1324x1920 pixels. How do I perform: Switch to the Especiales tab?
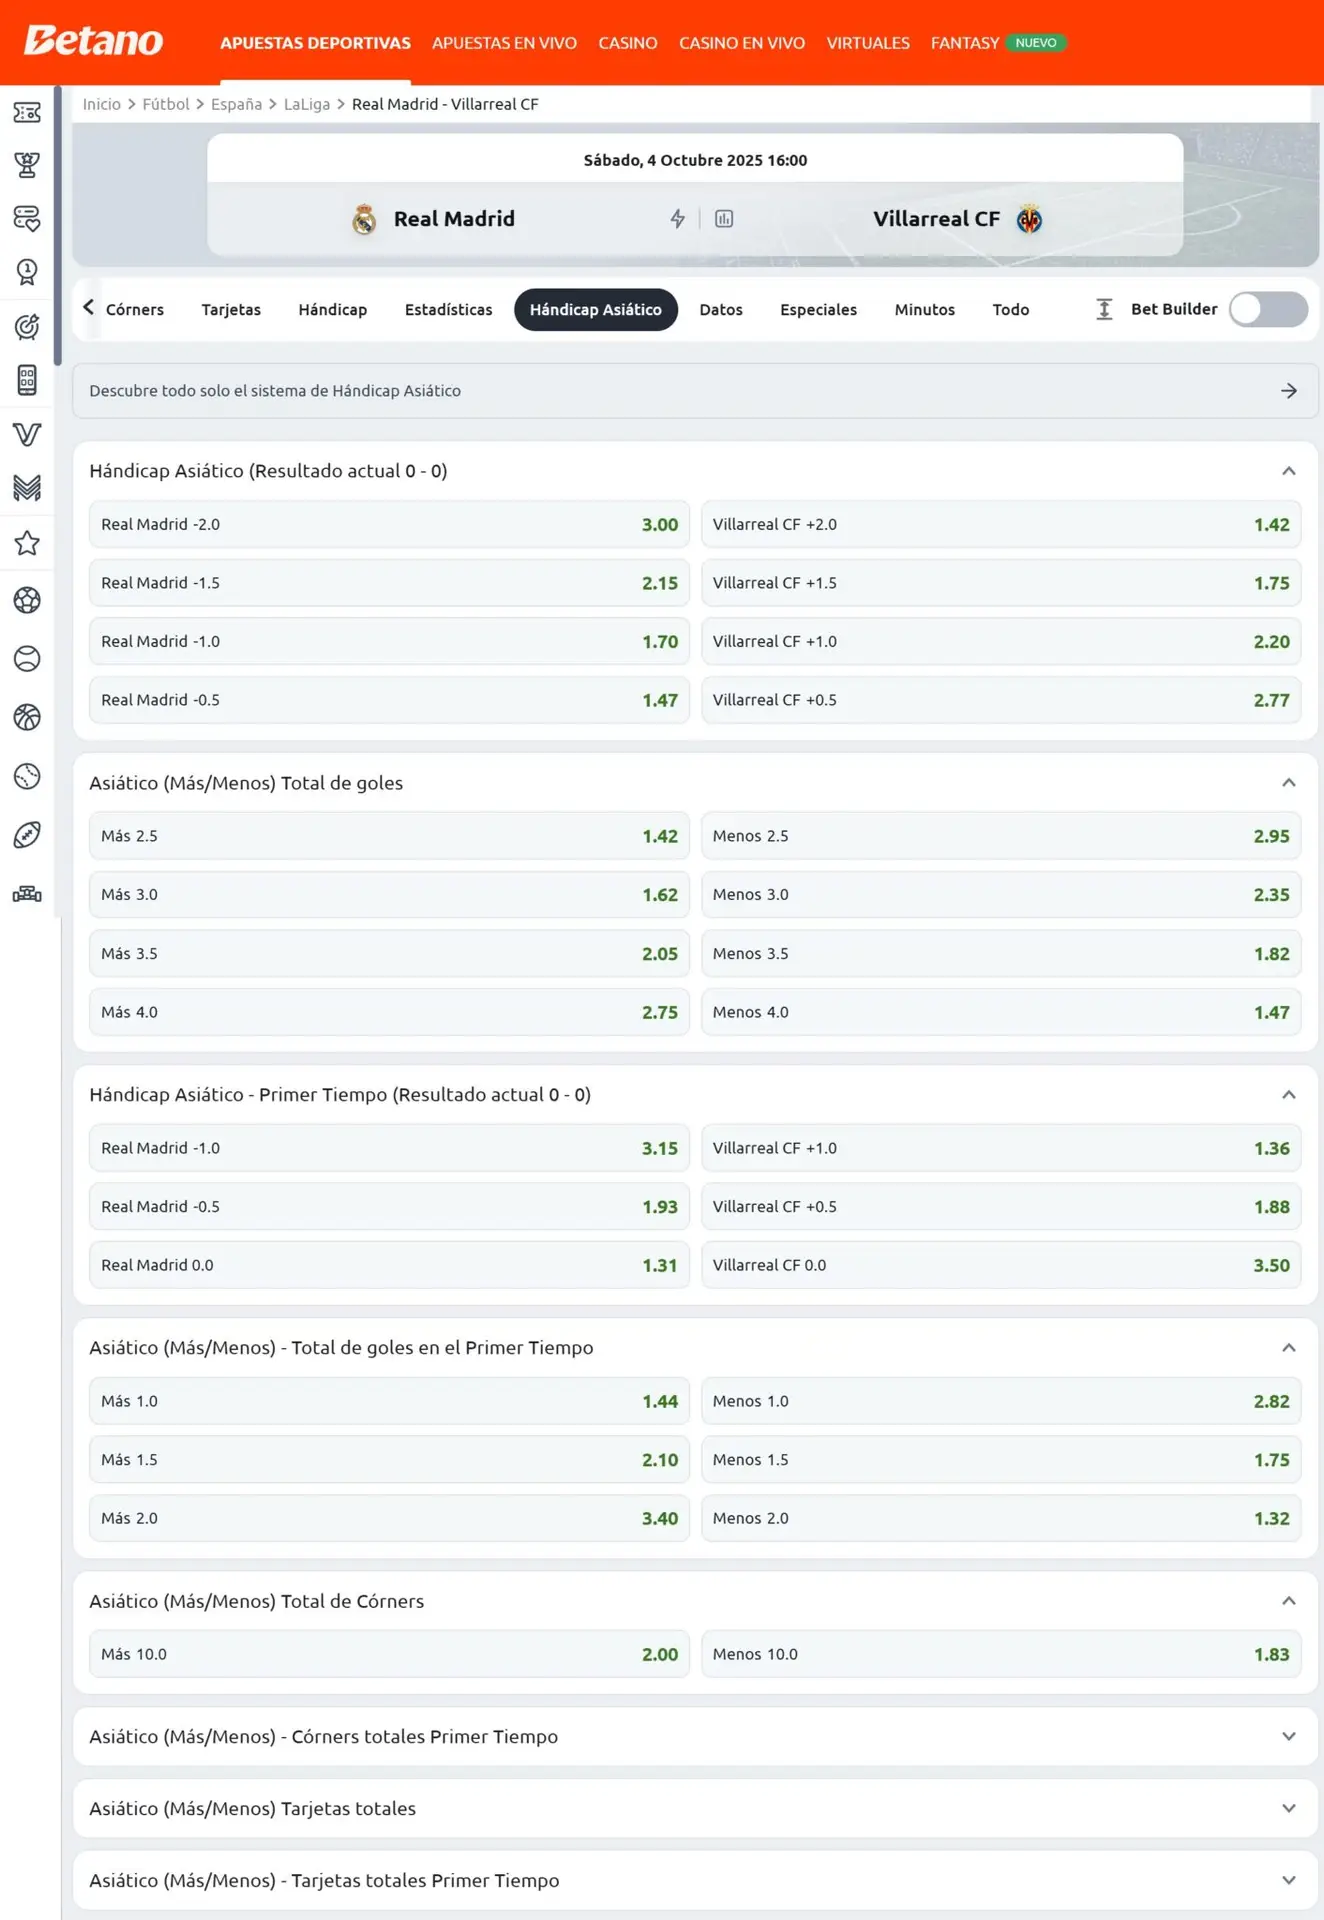818,310
